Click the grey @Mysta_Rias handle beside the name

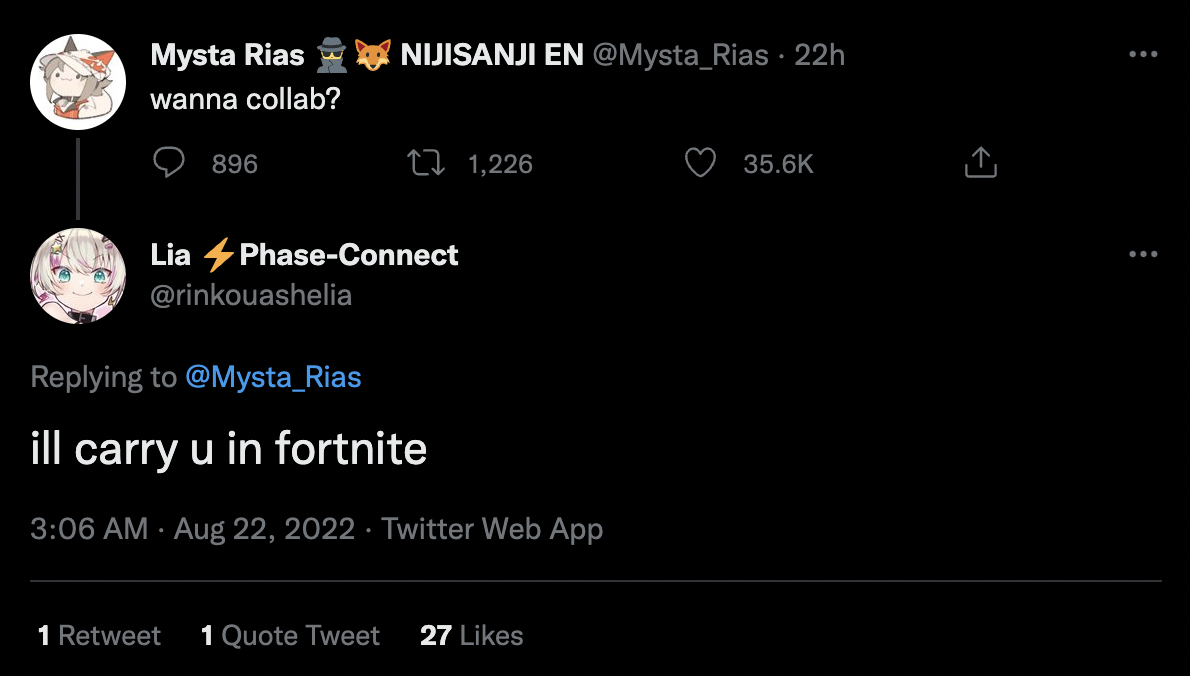point(680,55)
